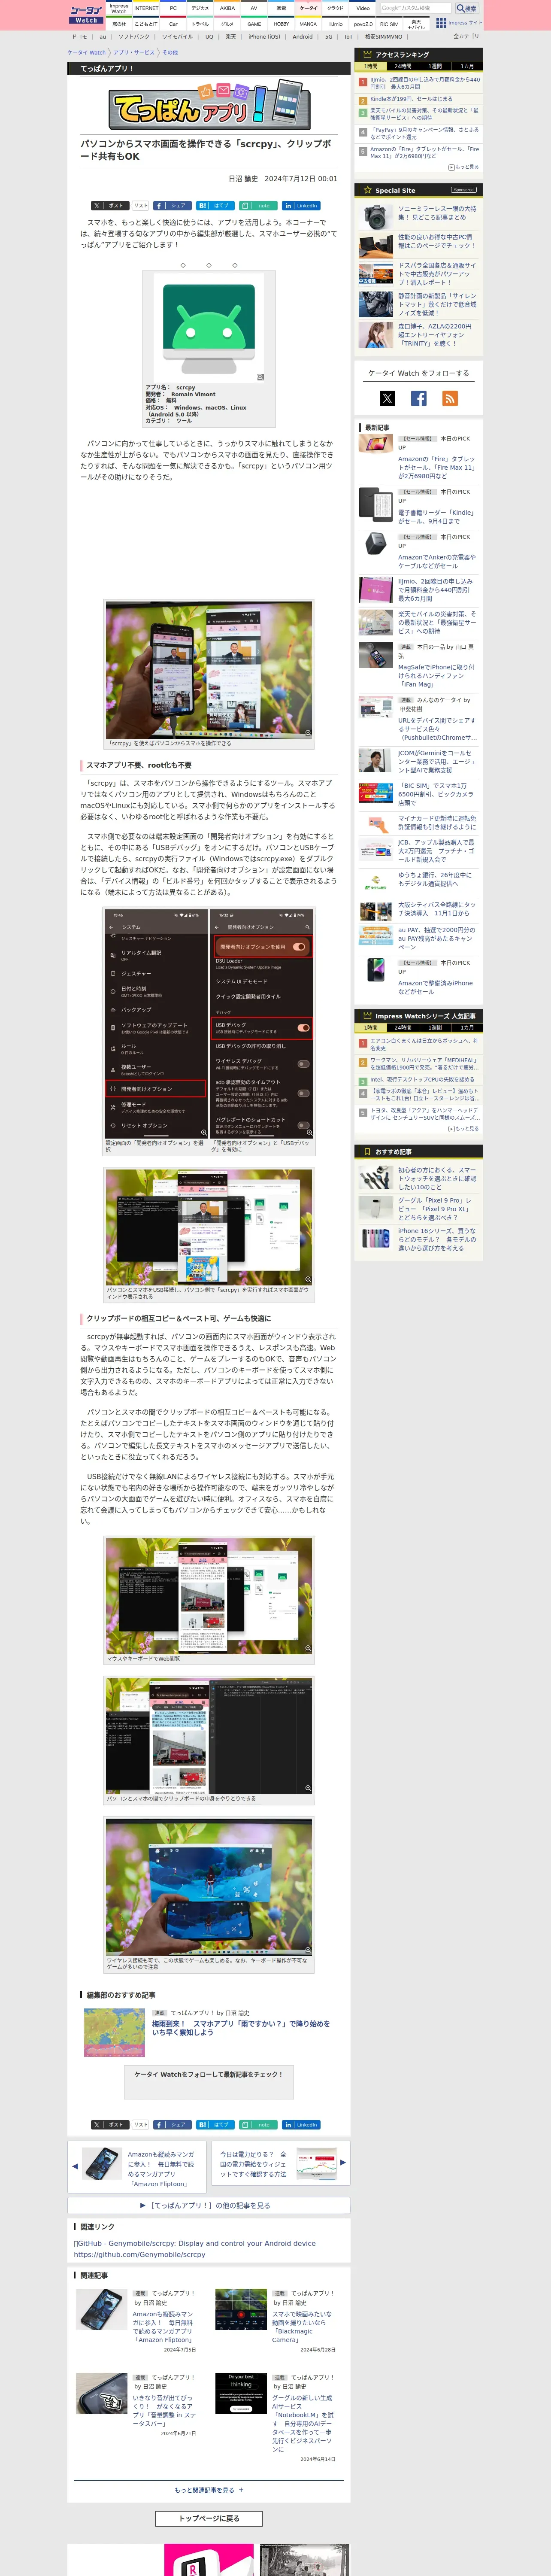551x2576 pixels.
Task: Select the 1カ月 tab in アクセスランキング
Action: coord(467,66)
